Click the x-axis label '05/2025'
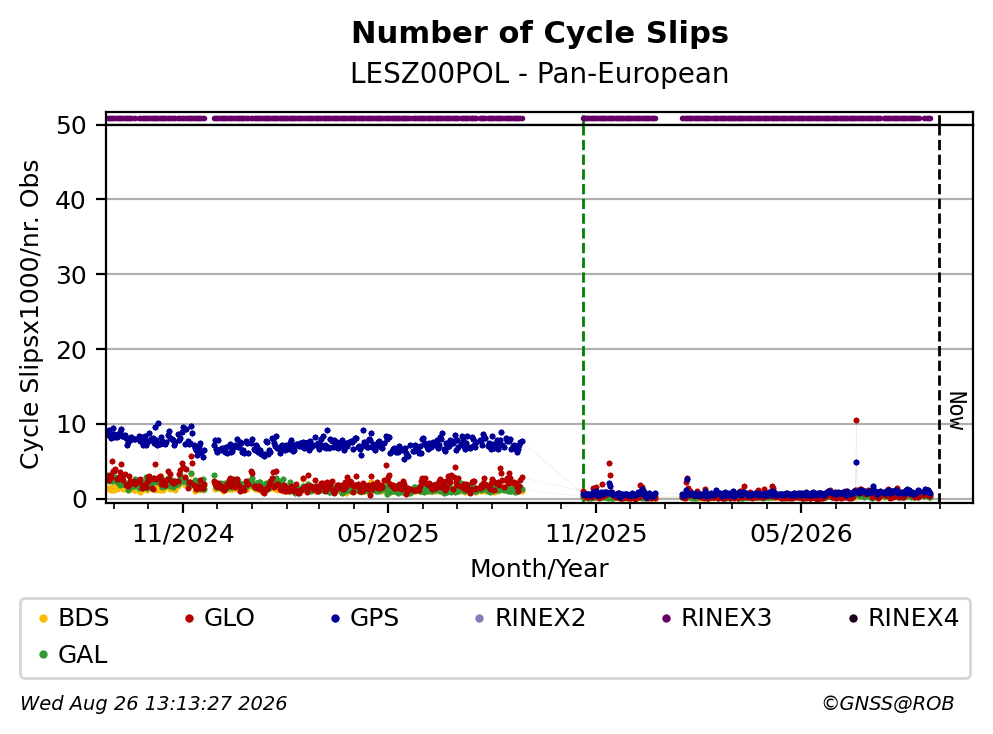This screenshot has width=993, height=734. [388, 534]
